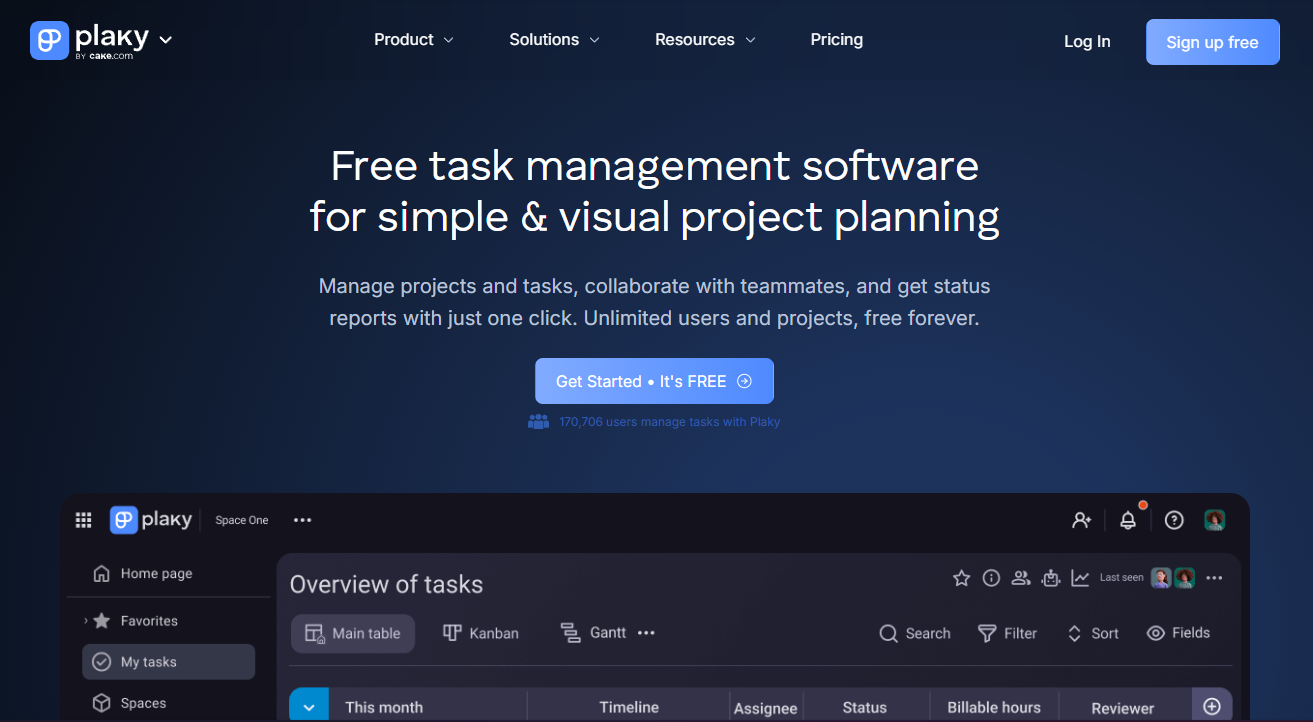The width and height of the screenshot is (1313, 722).
Task: Open the Fields visibility option
Action: coord(1178,633)
